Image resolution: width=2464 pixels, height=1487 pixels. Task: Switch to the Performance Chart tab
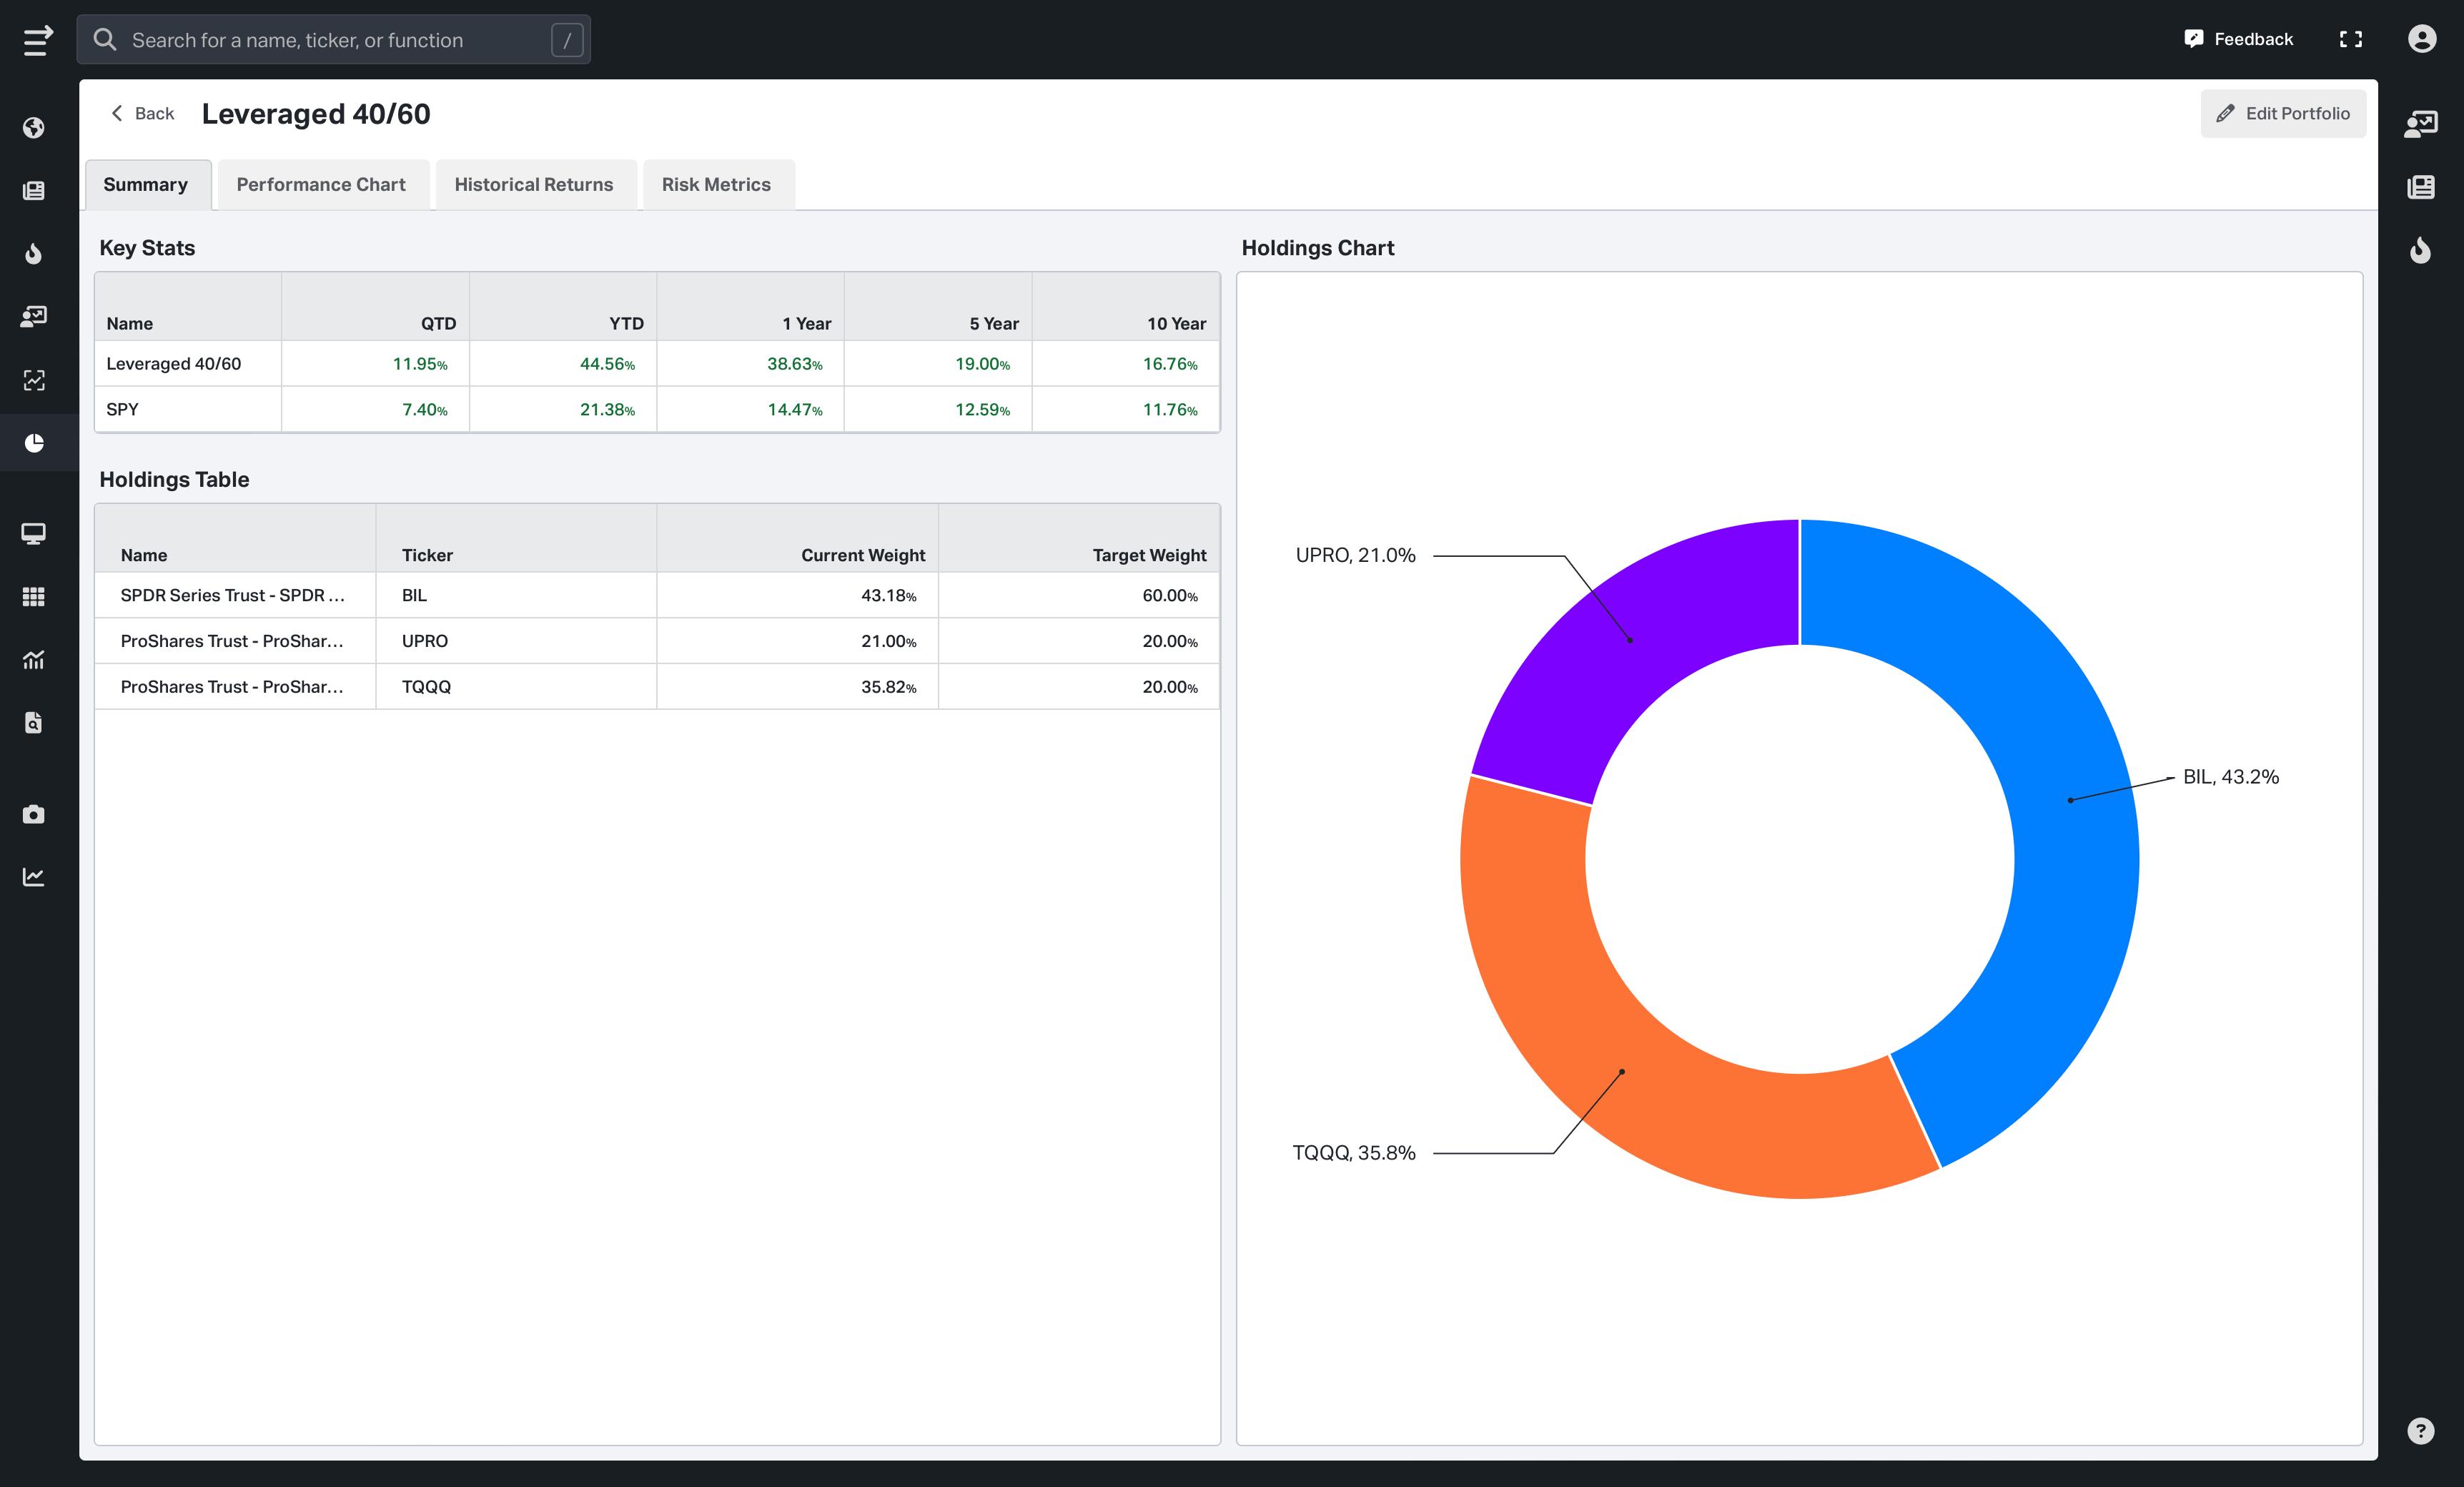[324, 185]
